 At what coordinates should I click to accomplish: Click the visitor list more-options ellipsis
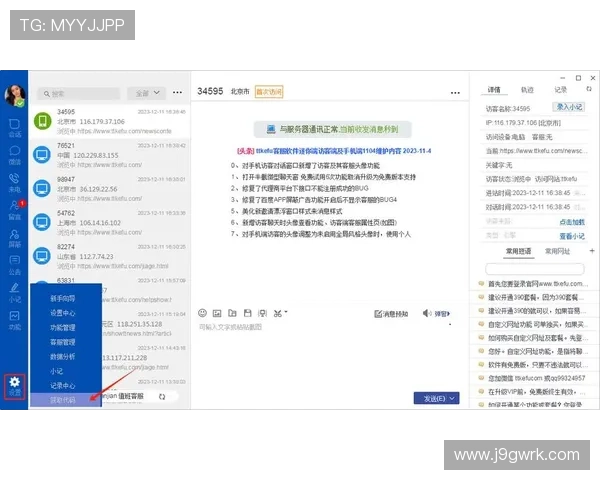(177, 93)
